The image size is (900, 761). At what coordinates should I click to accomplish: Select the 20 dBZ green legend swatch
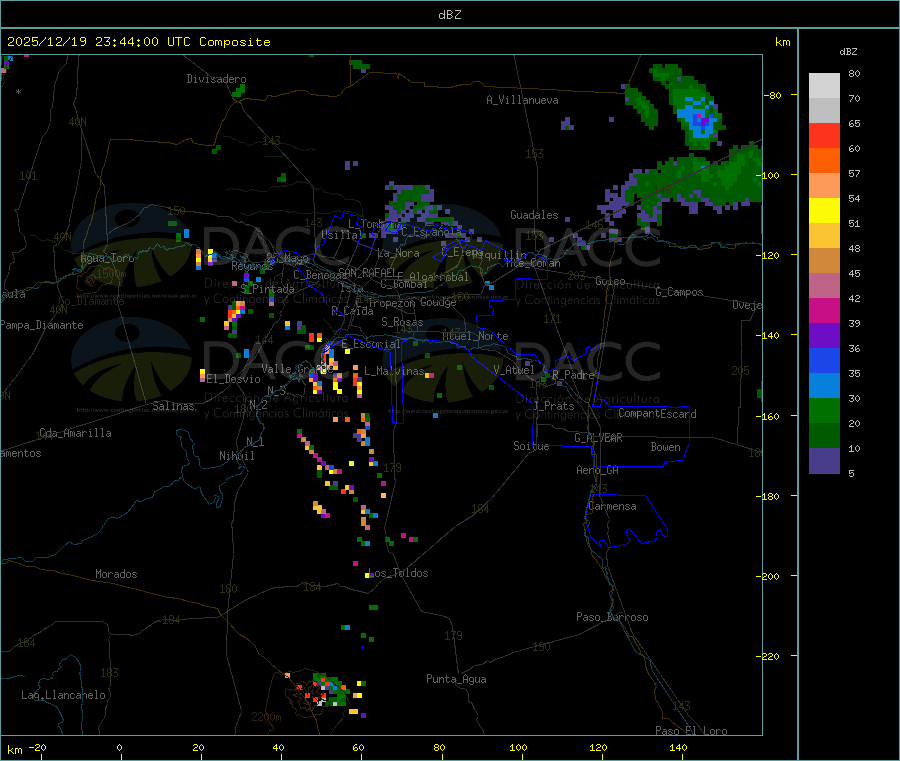(824, 436)
